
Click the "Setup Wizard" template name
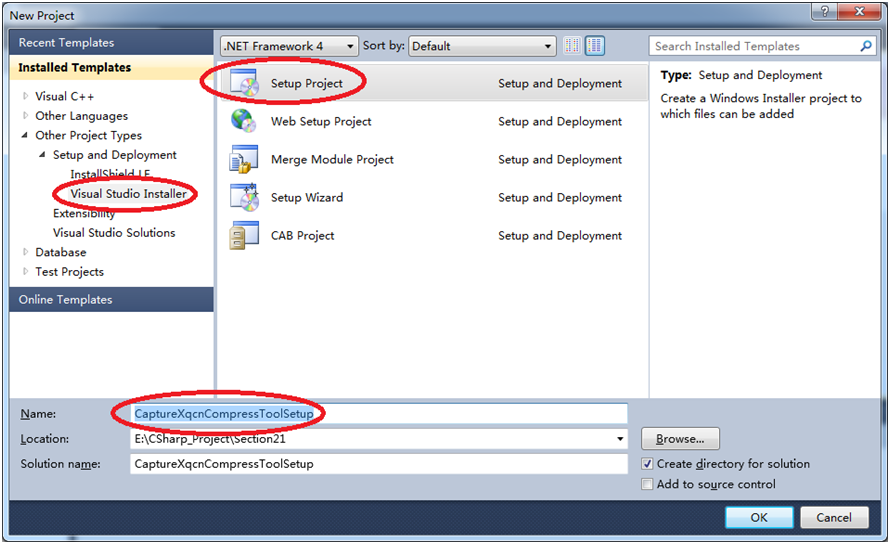[x=307, y=198]
